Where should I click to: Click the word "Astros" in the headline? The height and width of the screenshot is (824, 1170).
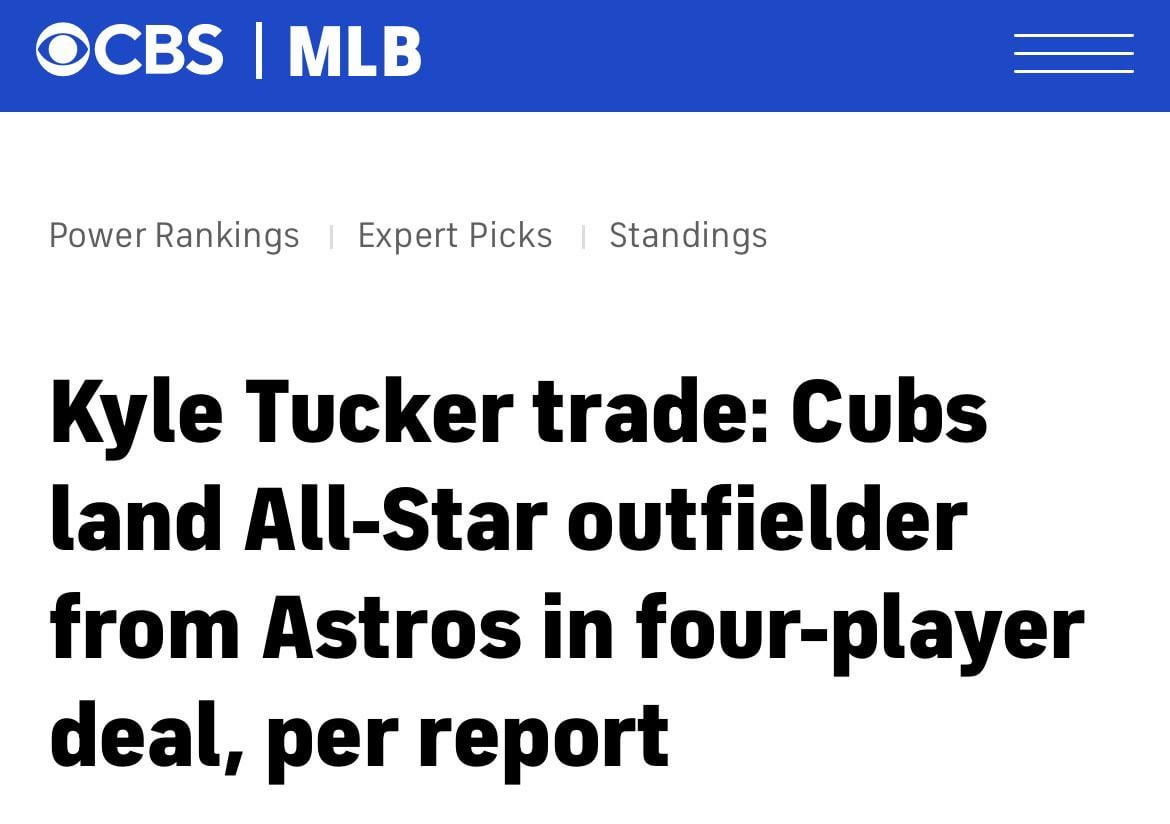[392, 629]
